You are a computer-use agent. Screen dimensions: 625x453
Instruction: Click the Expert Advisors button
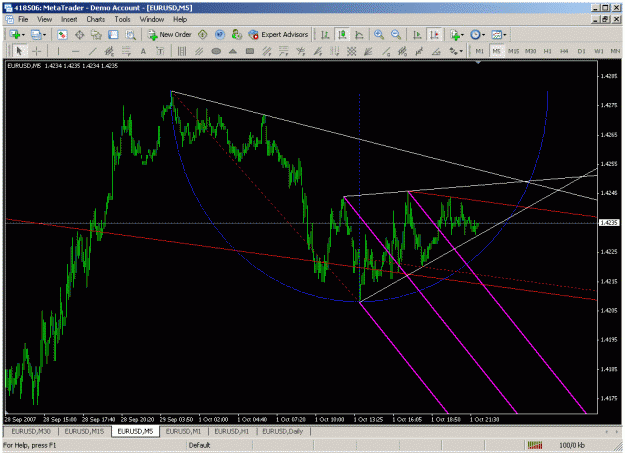[278, 35]
